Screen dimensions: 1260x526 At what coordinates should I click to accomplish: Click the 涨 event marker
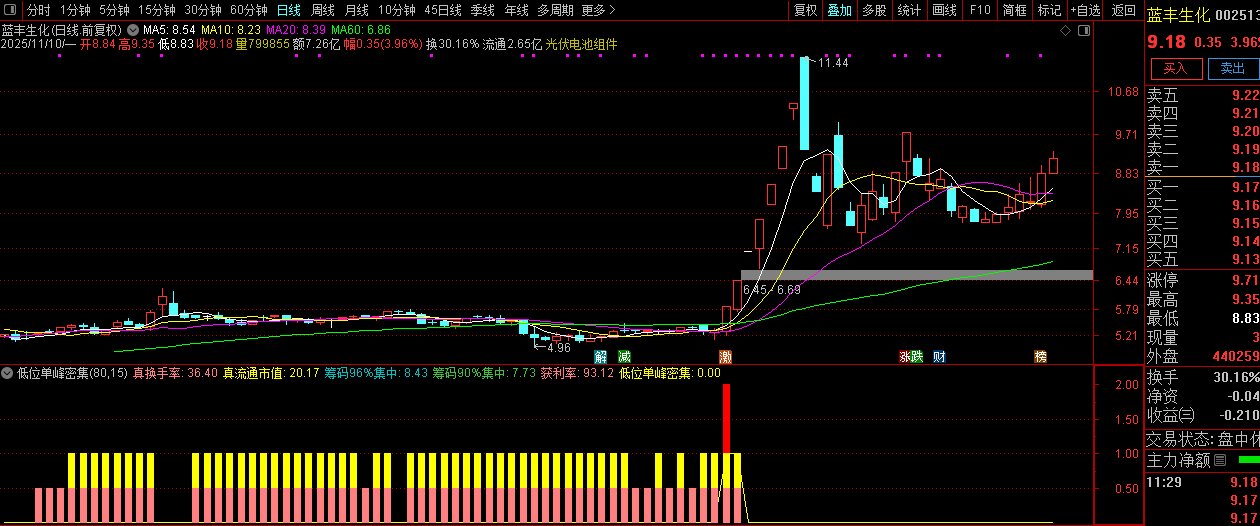coord(905,356)
